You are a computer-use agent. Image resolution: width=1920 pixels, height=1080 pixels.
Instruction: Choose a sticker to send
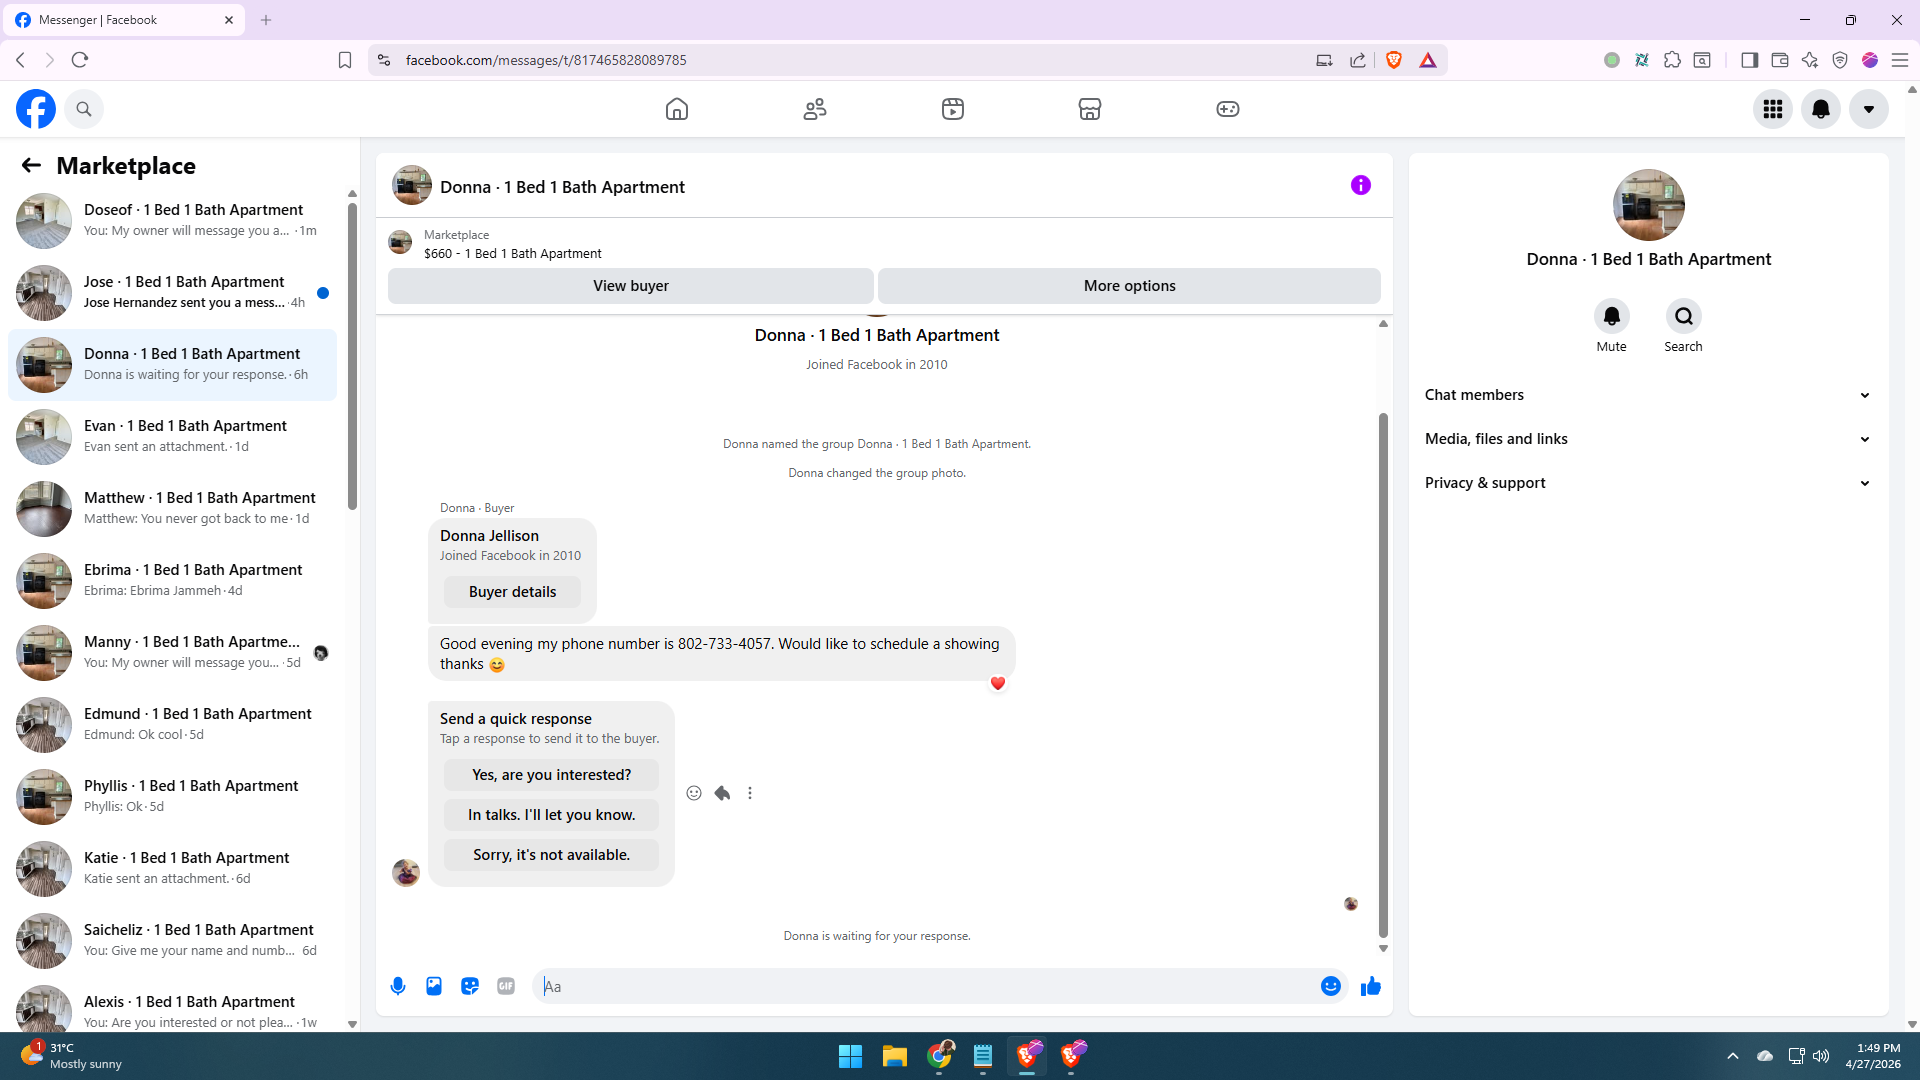tap(470, 986)
